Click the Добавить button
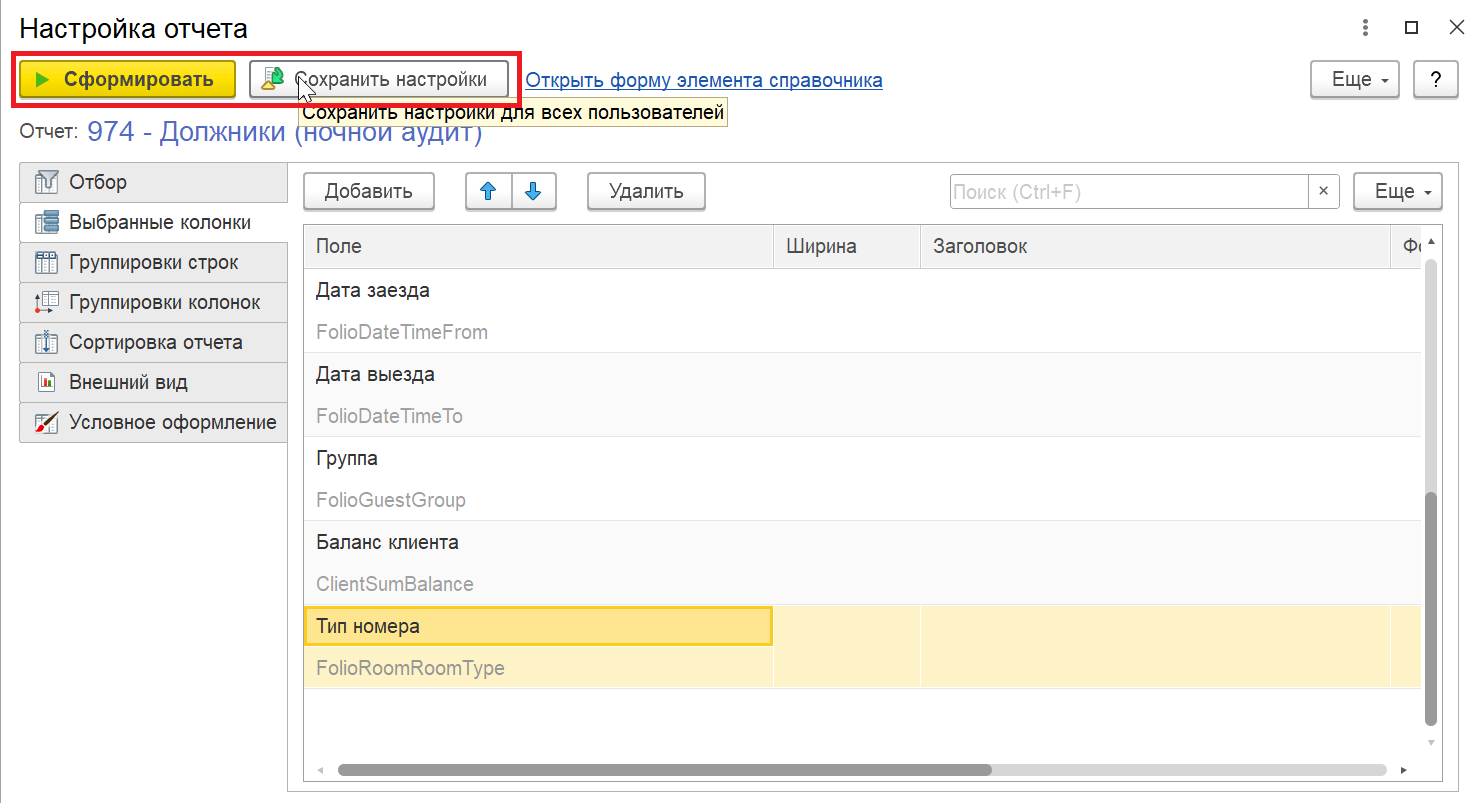The image size is (1481, 803). (369, 191)
